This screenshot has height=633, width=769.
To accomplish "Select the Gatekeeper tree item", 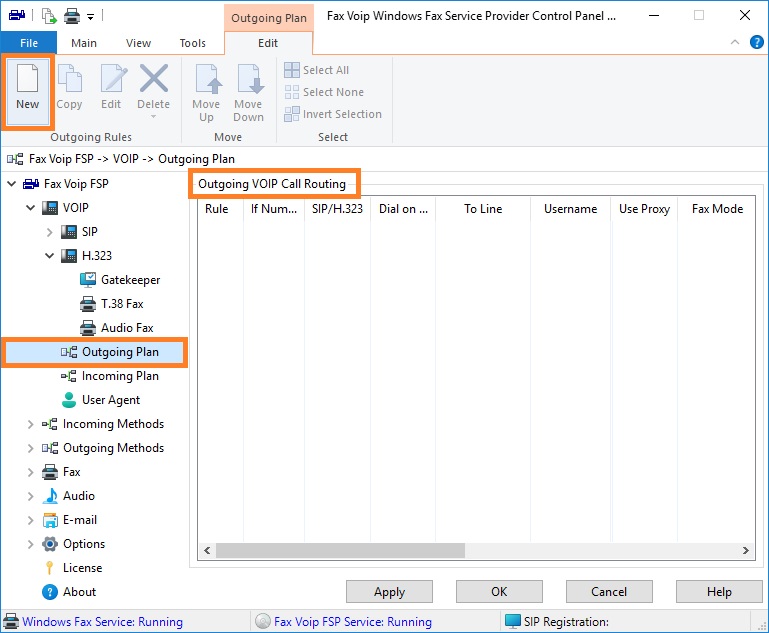I will coord(120,280).
